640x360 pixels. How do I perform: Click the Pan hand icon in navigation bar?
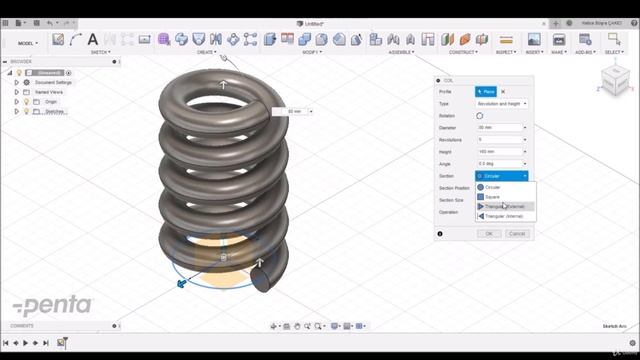pos(297,326)
